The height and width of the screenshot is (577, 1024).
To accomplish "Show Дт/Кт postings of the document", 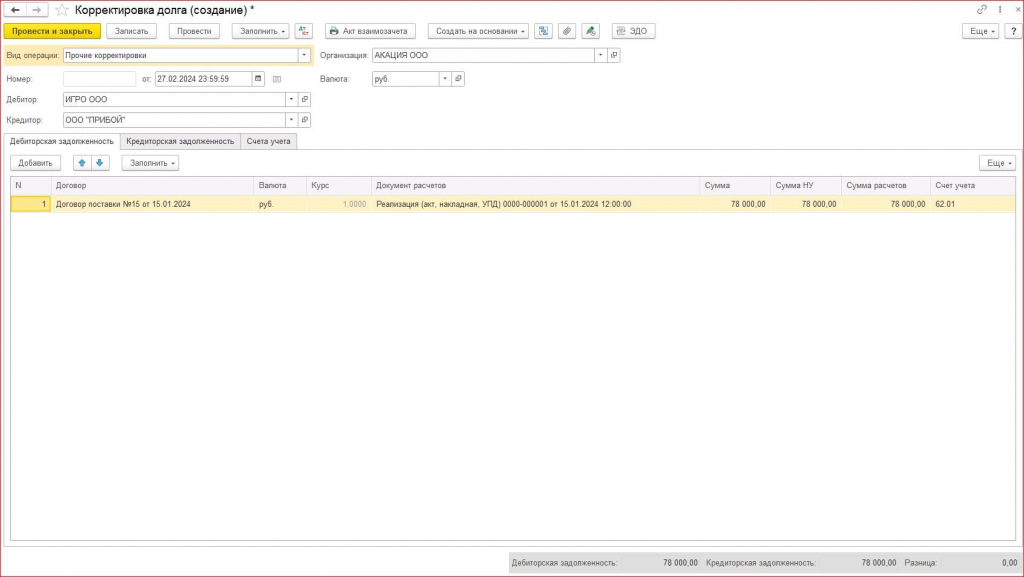I will pos(304,31).
